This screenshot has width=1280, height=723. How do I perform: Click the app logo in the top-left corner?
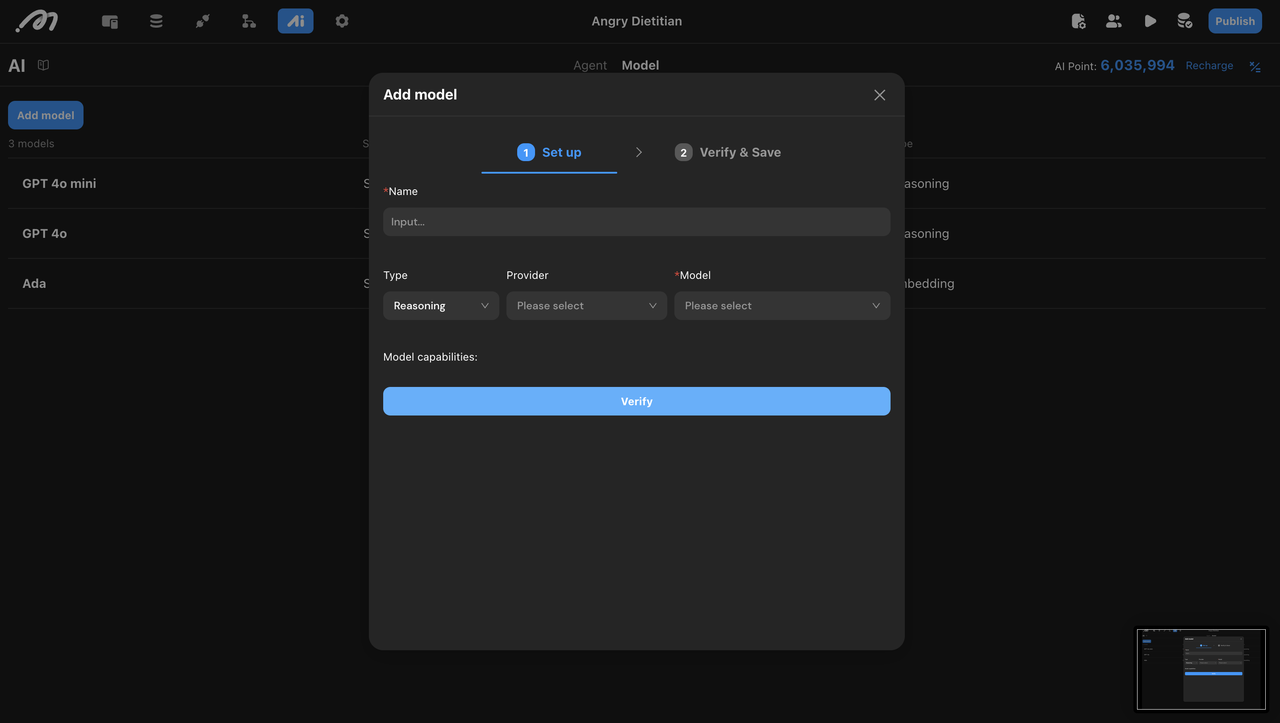[37, 21]
